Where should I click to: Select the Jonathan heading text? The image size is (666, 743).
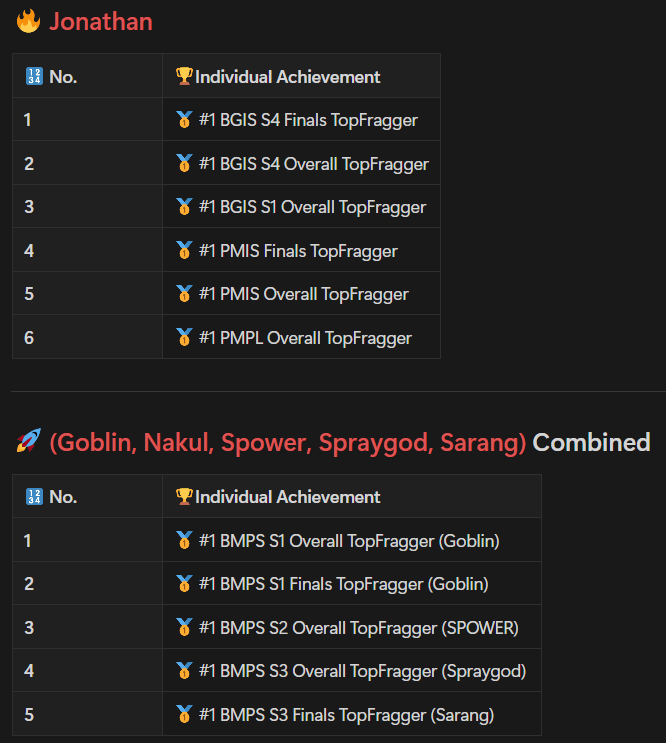pos(101,22)
